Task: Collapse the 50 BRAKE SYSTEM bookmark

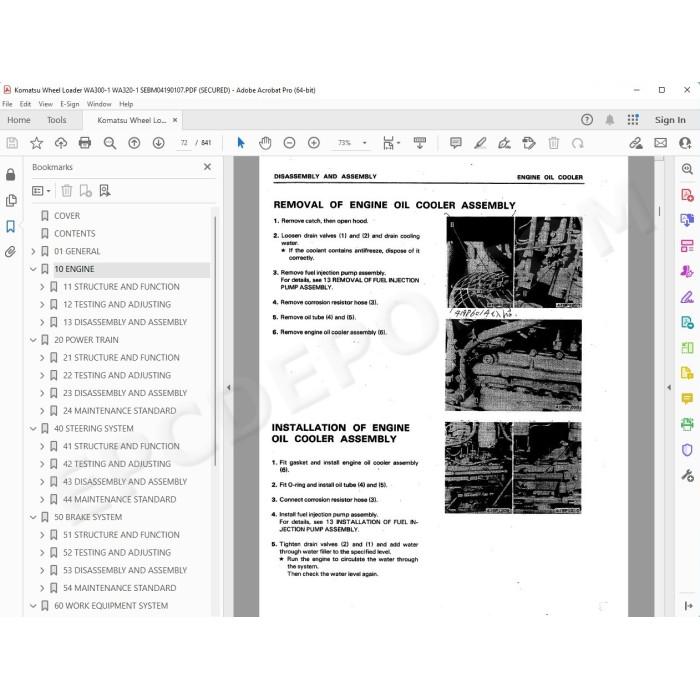Action: [x=33, y=517]
